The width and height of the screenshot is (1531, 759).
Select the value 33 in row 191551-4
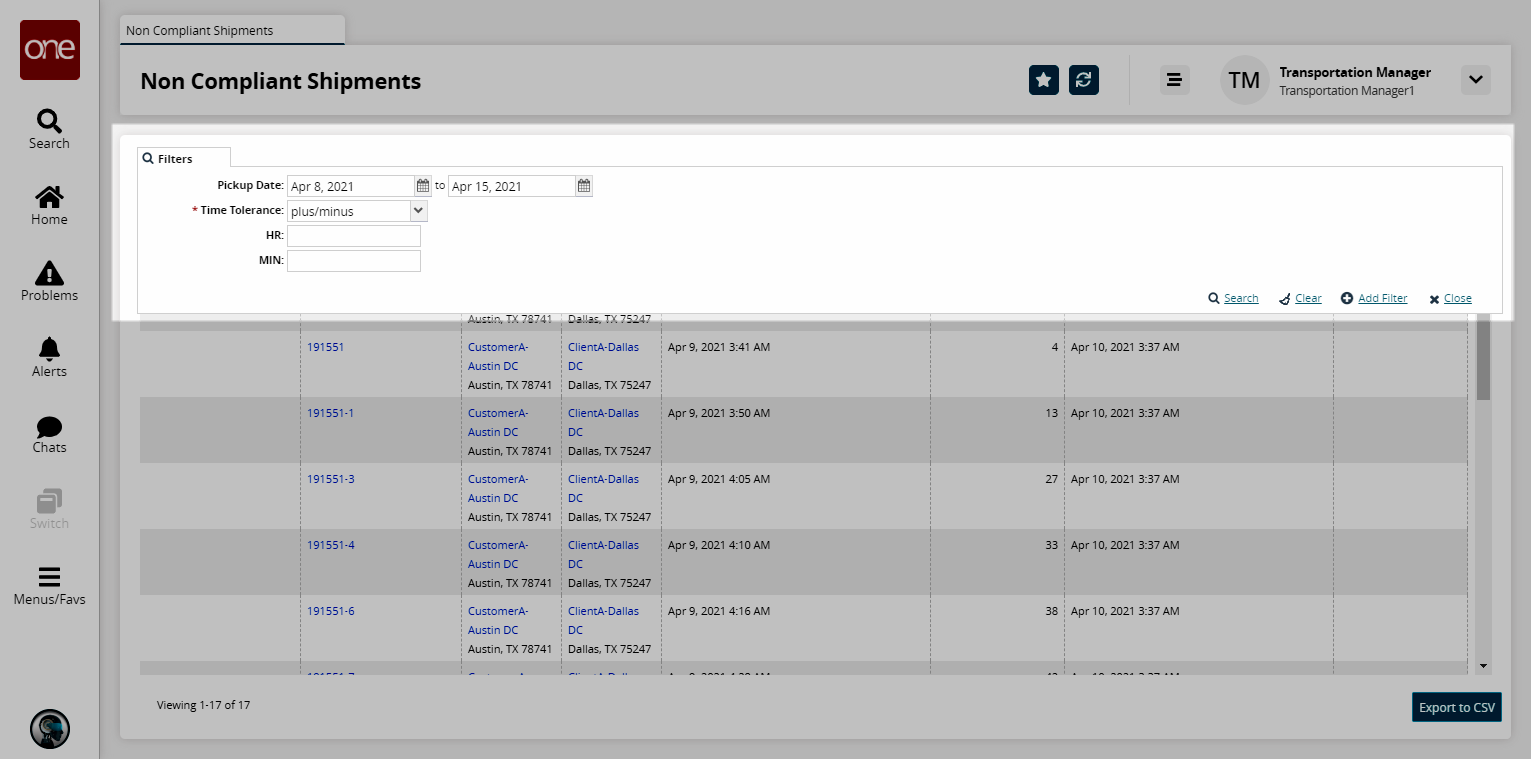(x=1051, y=545)
